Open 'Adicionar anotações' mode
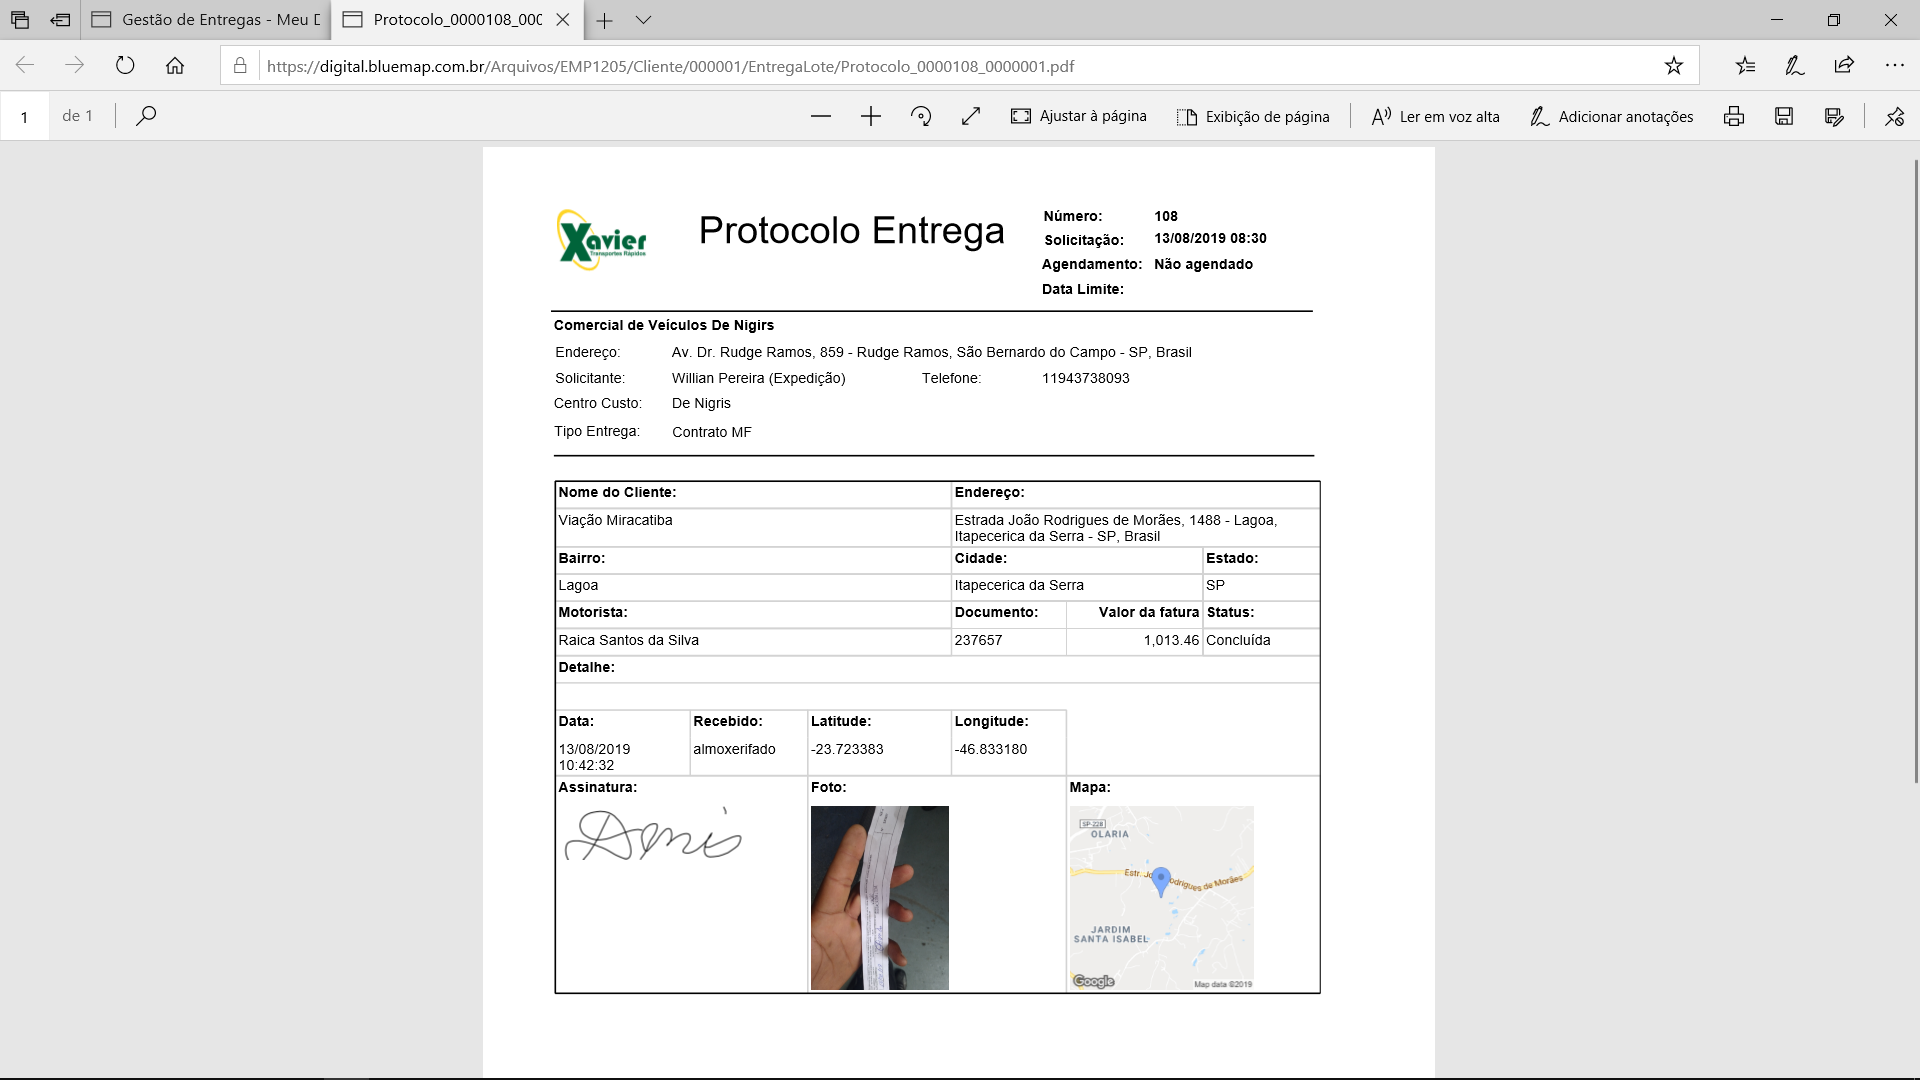 1610,116
